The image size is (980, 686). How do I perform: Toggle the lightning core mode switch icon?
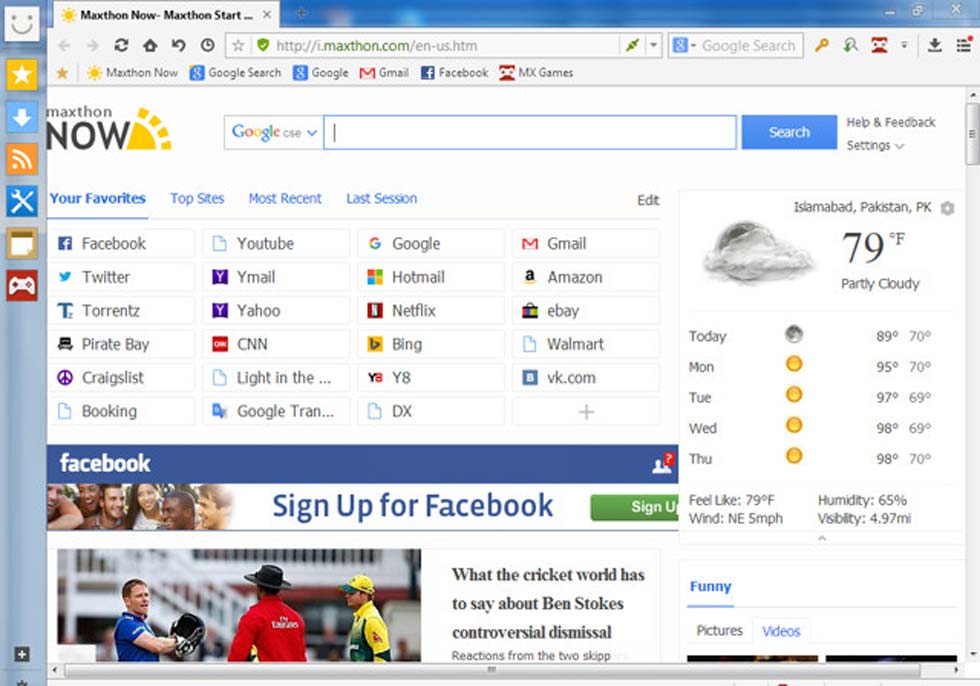(632, 45)
